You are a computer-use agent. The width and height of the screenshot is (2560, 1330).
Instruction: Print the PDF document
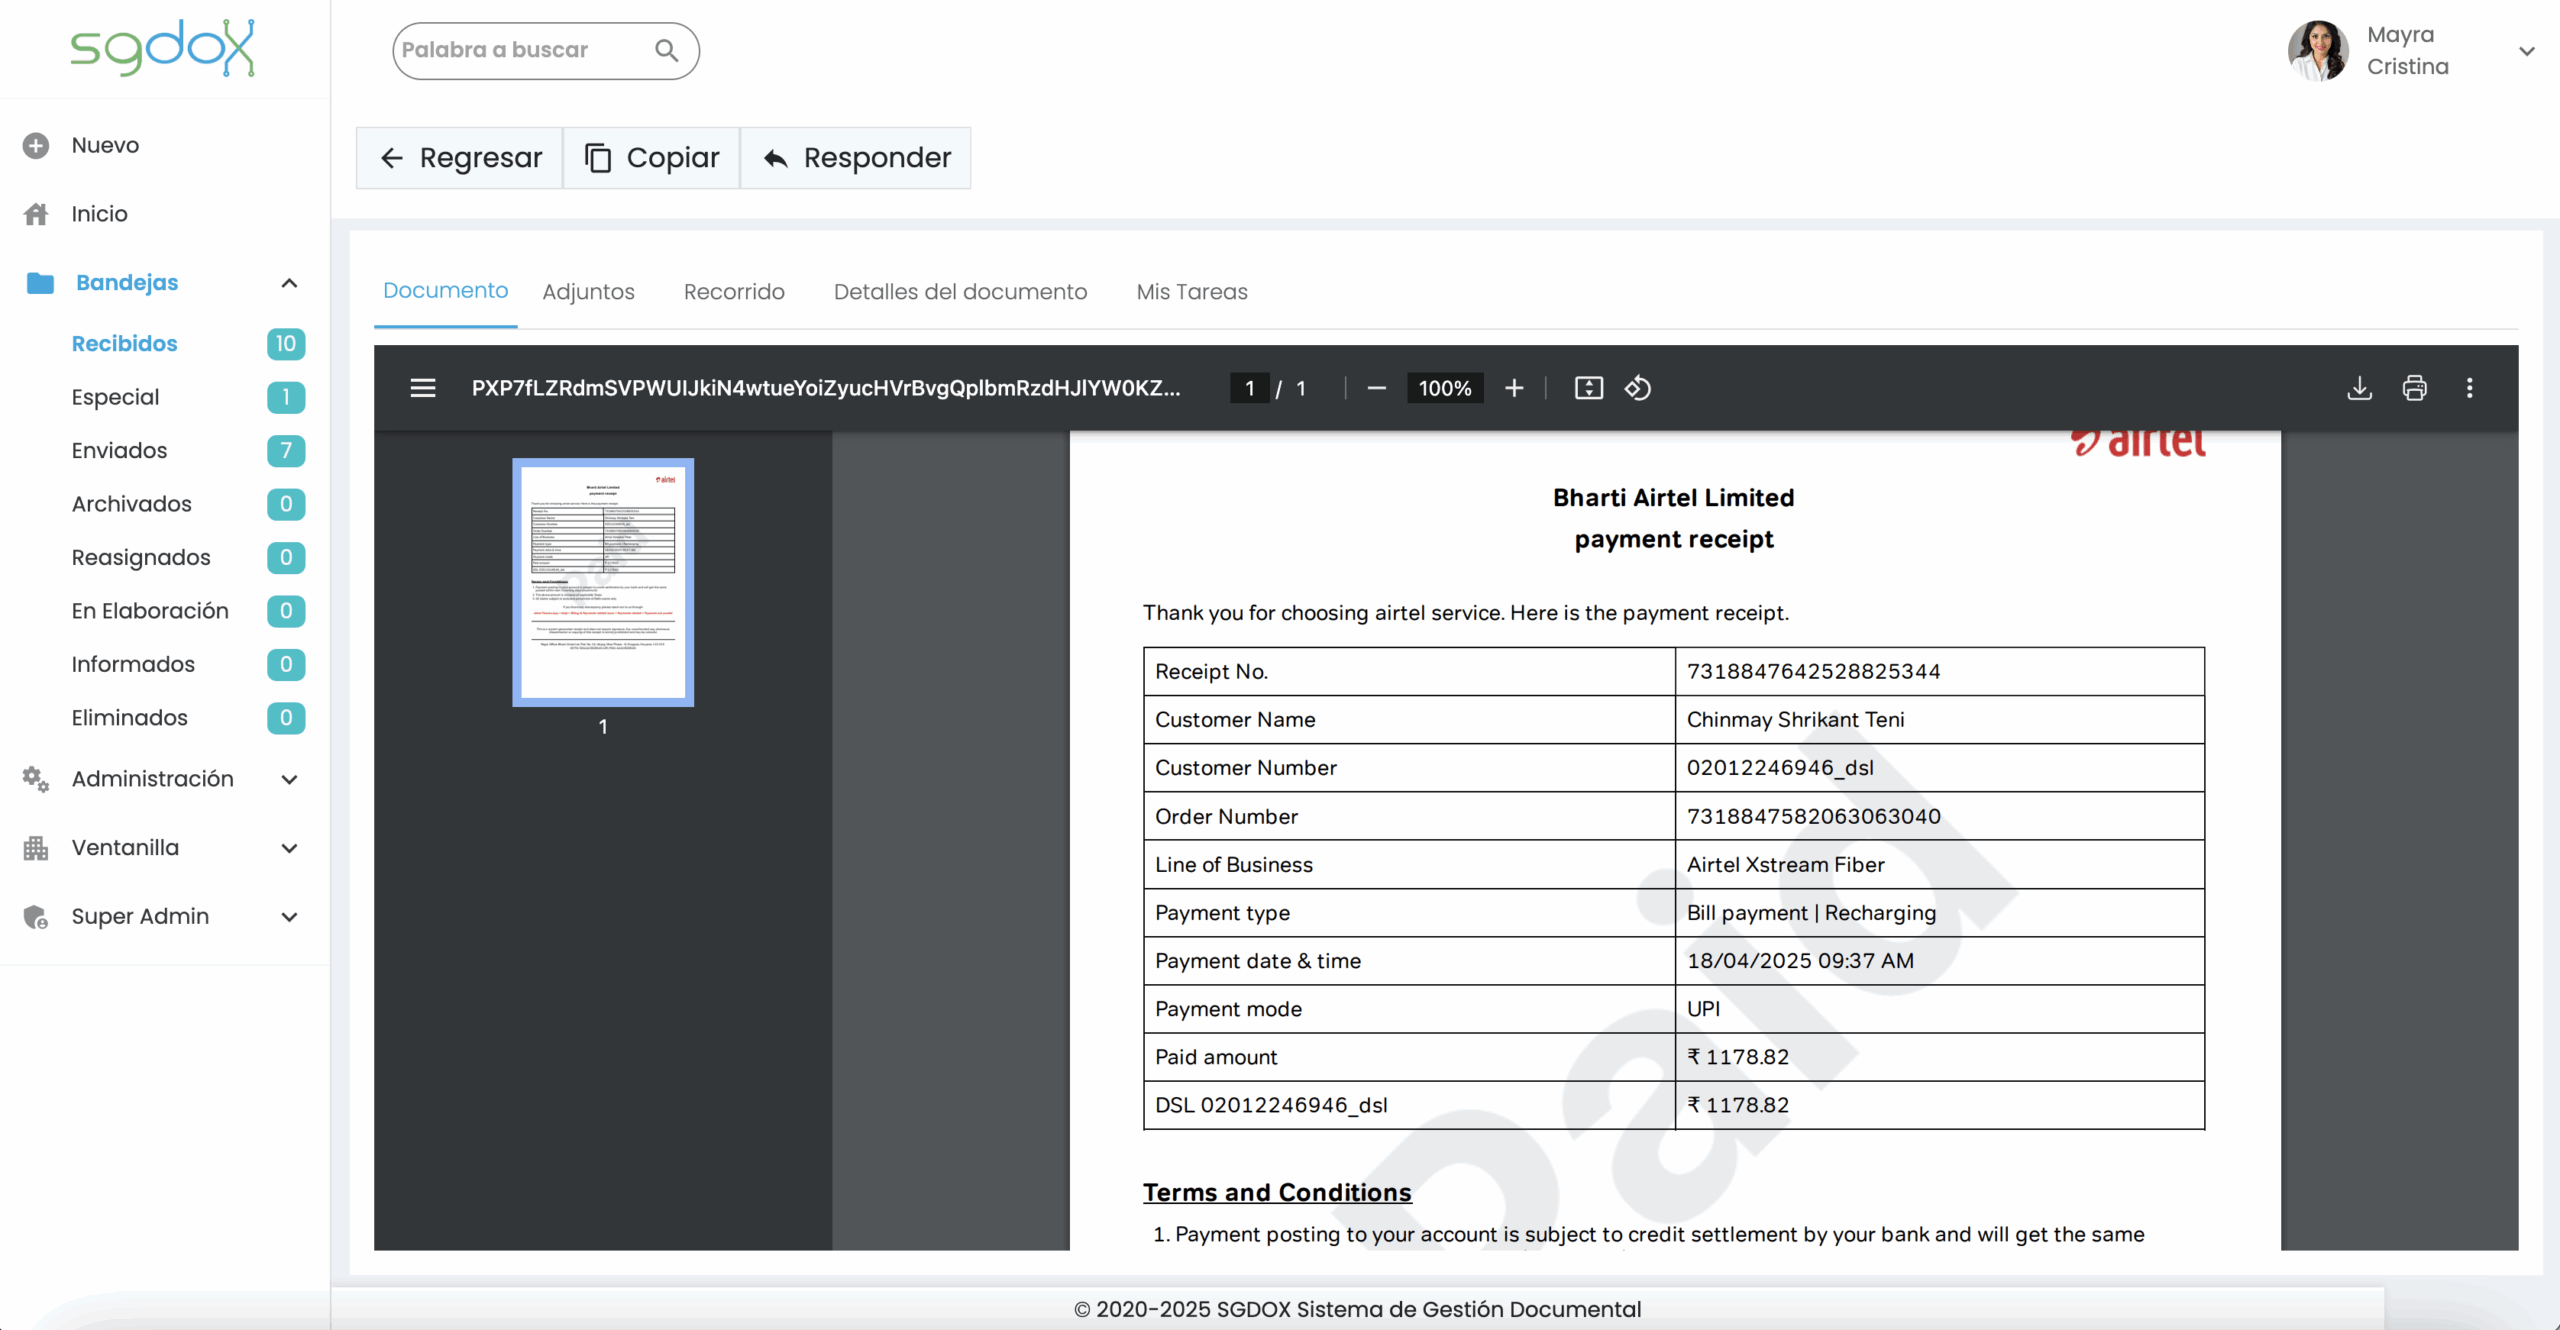click(x=2415, y=388)
